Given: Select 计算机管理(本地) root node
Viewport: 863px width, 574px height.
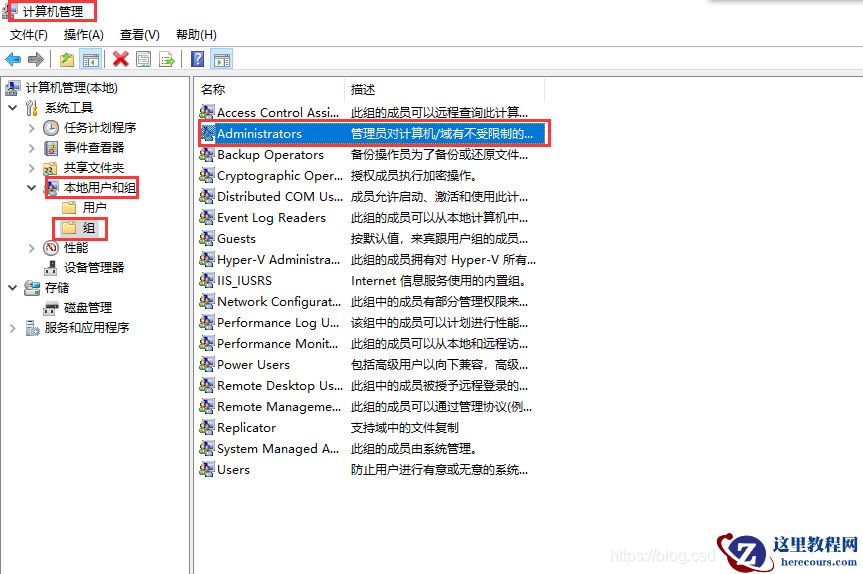Looking at the screenshot, I should [x=72, y=88].
